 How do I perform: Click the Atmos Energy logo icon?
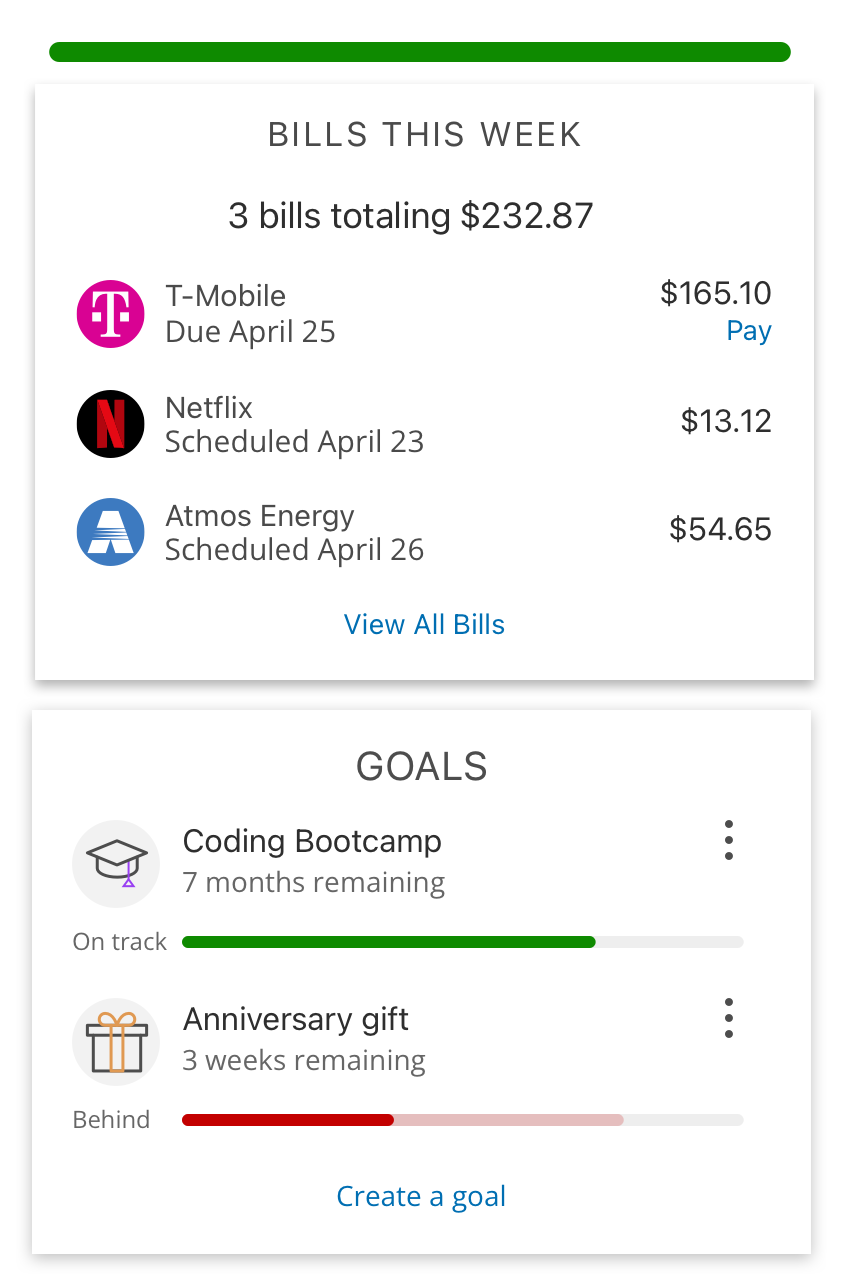(111, 532)
